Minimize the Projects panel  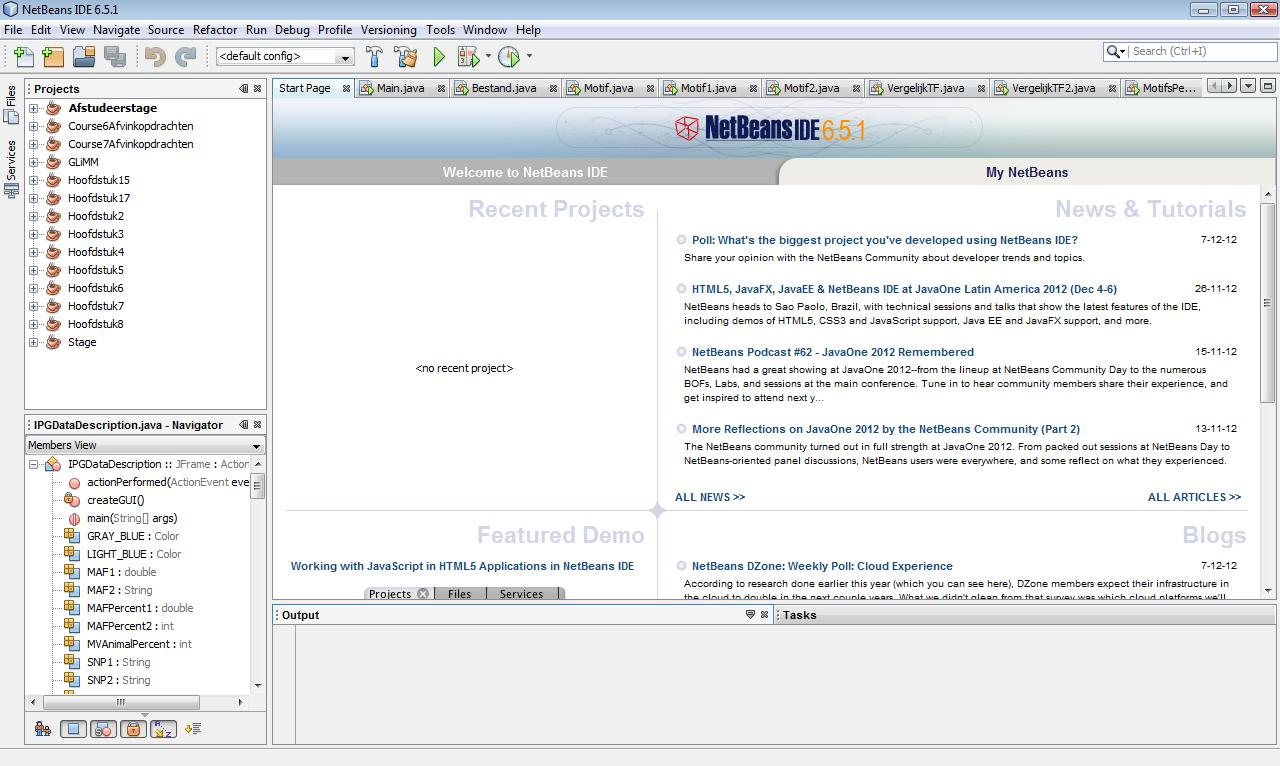pos(244,88)
